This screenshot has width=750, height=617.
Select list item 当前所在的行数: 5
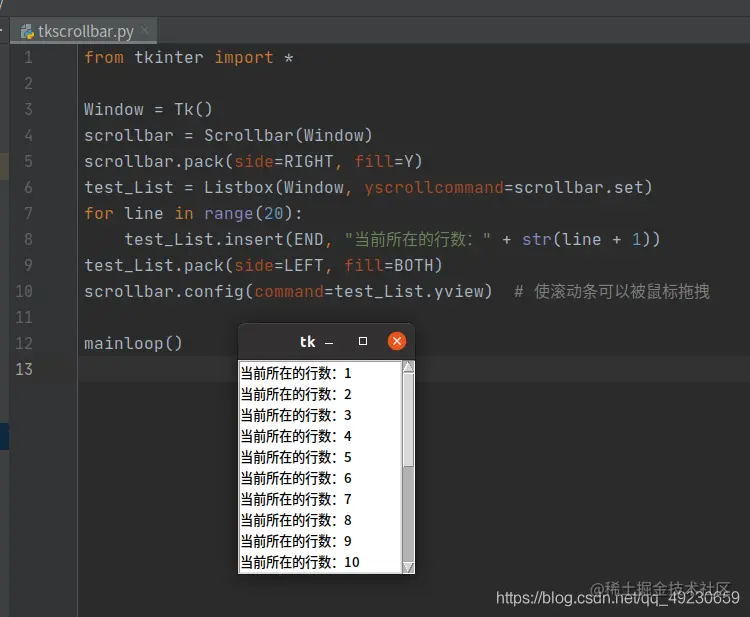tap(320, 457)
